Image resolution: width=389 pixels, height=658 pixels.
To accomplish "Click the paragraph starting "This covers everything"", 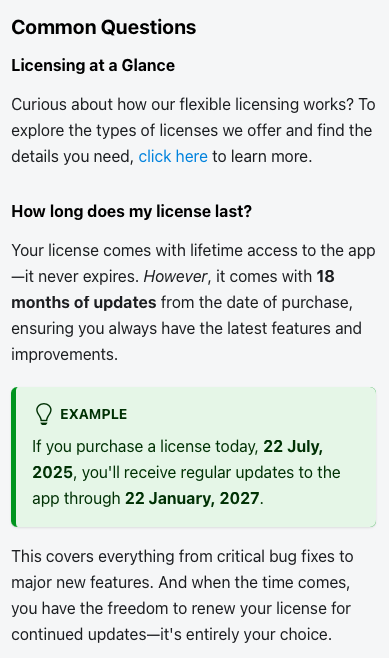I will point(183,595).
